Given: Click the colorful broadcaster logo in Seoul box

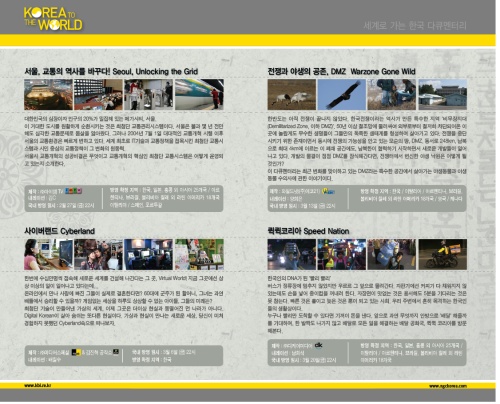Looking at the screenshot, I should coord(73,191).
